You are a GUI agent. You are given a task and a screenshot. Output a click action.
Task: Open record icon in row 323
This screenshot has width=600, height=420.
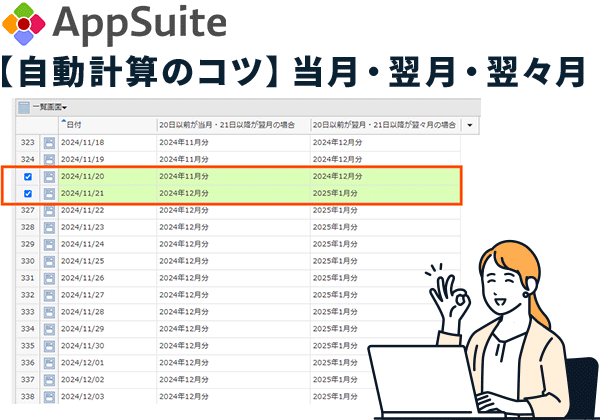coord(49,143)
